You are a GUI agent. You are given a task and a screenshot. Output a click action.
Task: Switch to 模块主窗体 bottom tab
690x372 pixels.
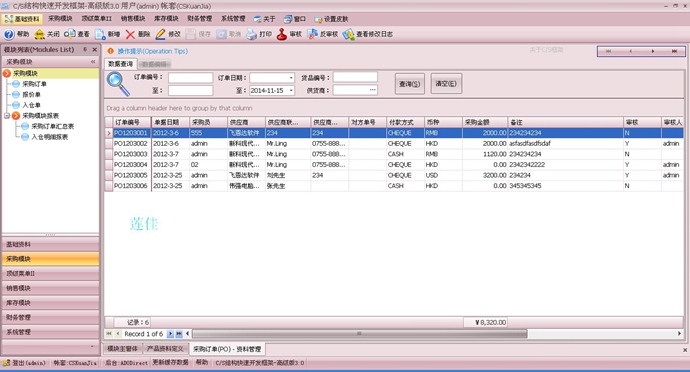pos(123,349)
